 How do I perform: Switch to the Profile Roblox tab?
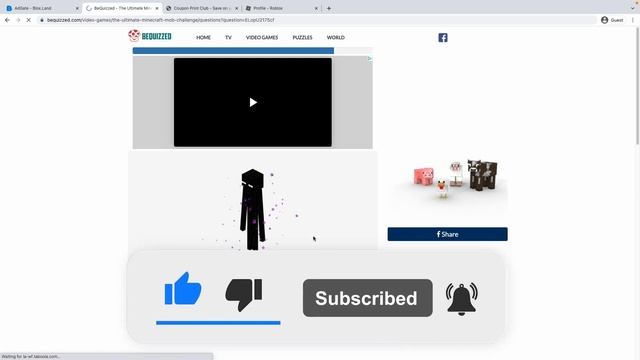coord(281,8)
